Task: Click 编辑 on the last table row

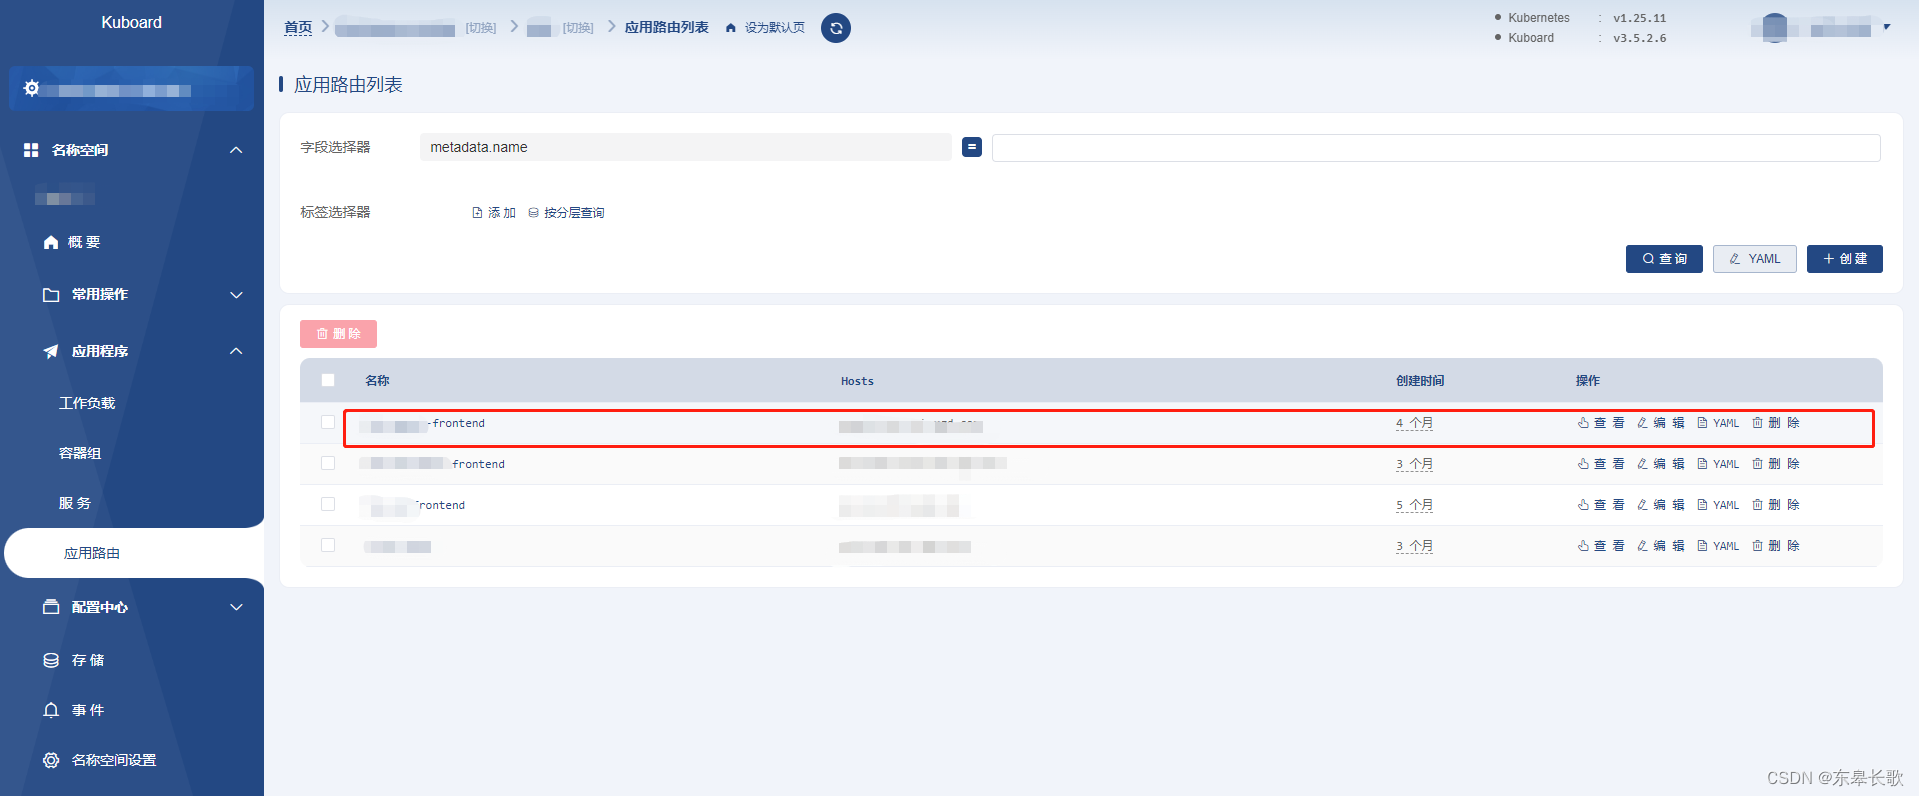Action: pos(1661,546)
